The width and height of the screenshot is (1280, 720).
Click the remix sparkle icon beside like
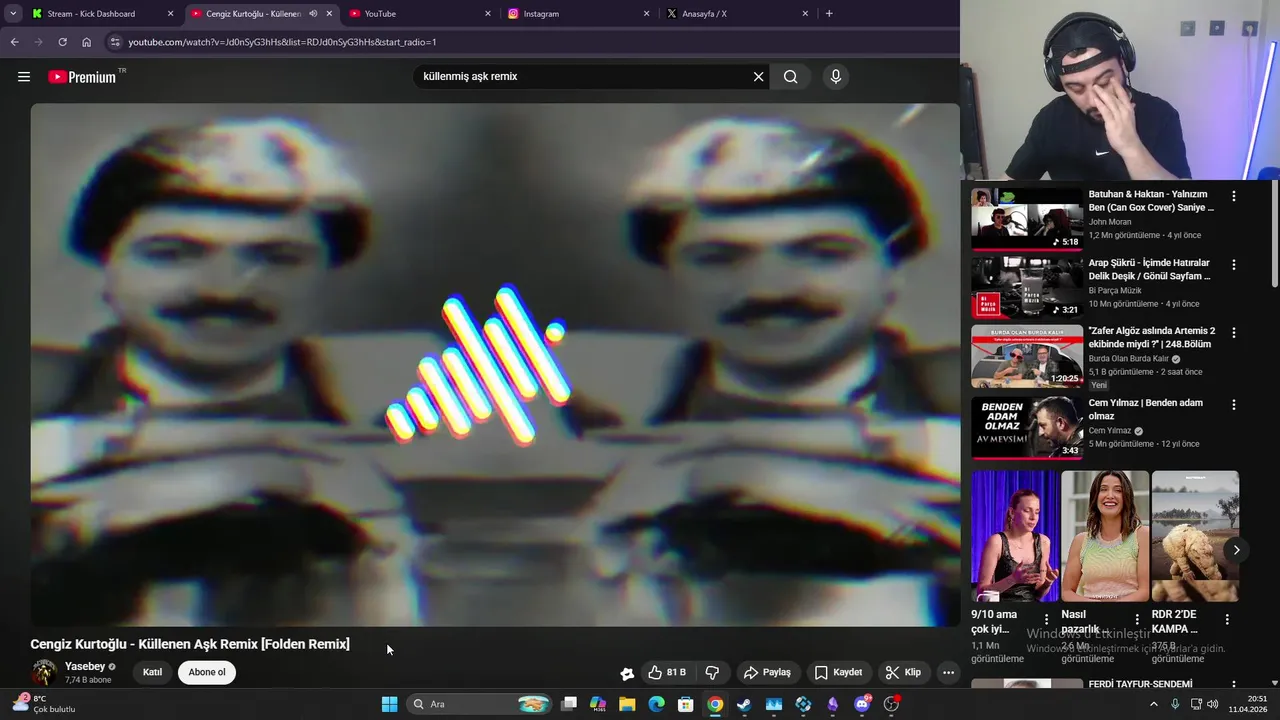[x=627, y=673]
